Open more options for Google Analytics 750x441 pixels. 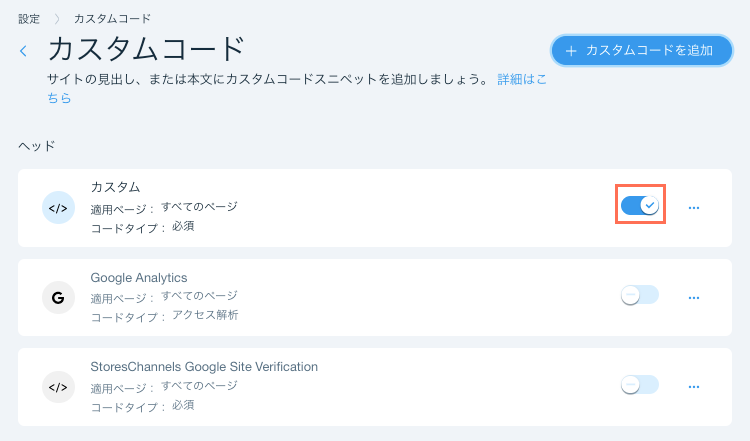pyautogui.click(x=694, y=297)
